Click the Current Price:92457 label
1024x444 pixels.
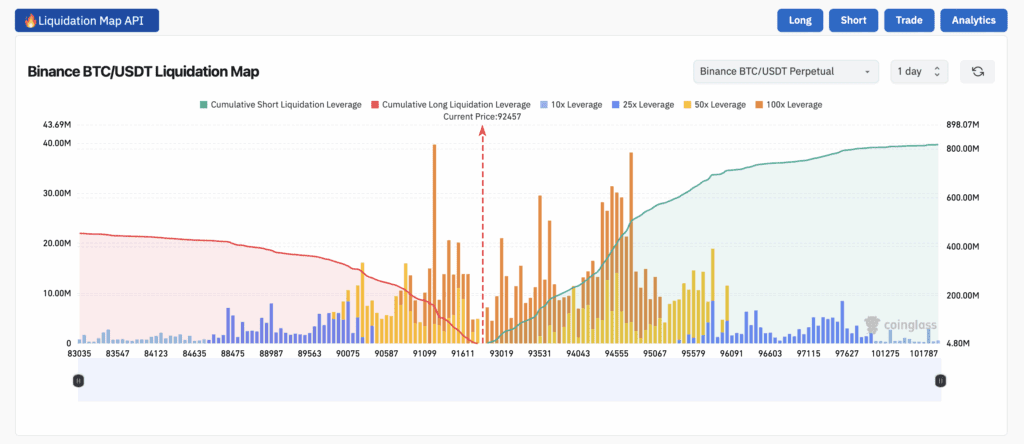coord(482,116)
